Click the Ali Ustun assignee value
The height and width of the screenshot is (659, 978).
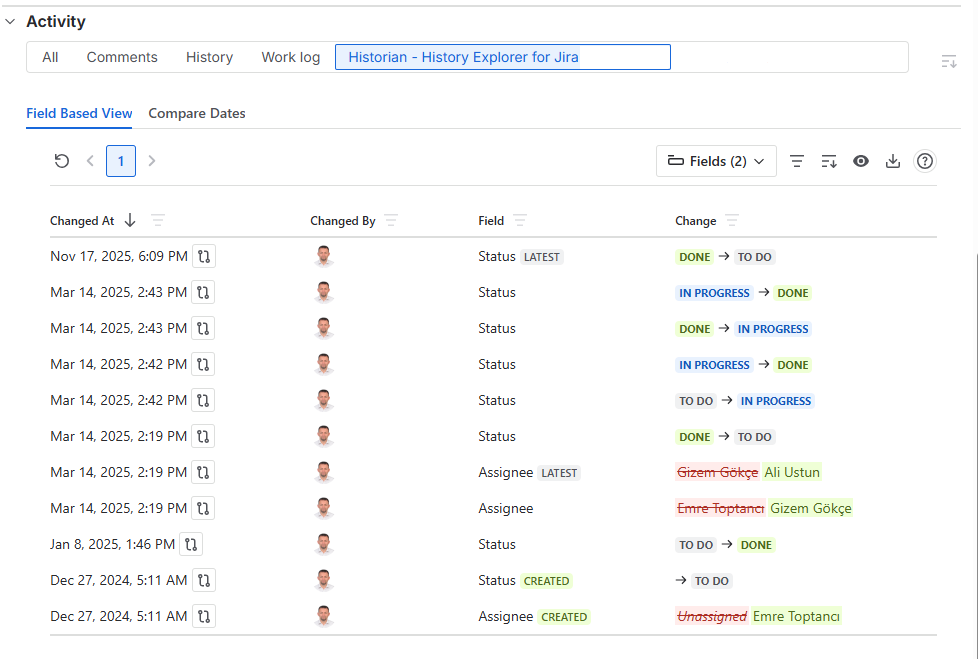click(x=792, y=472)
